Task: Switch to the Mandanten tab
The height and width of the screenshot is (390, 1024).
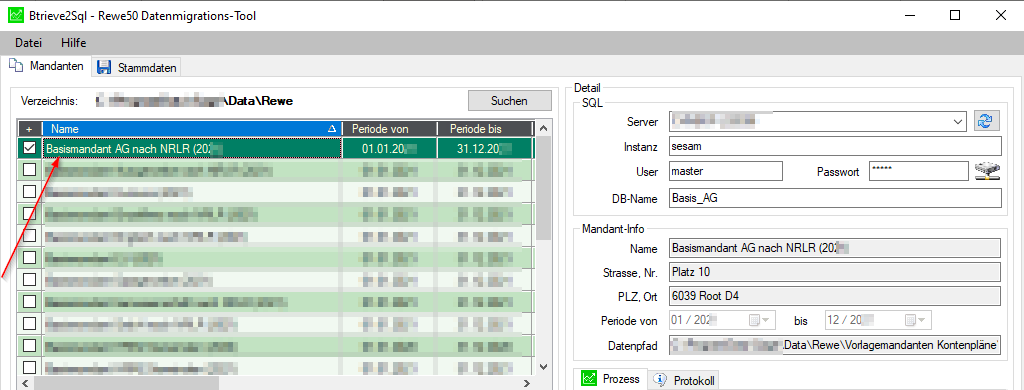Action: pyautogui.click(x=46, y=66)
